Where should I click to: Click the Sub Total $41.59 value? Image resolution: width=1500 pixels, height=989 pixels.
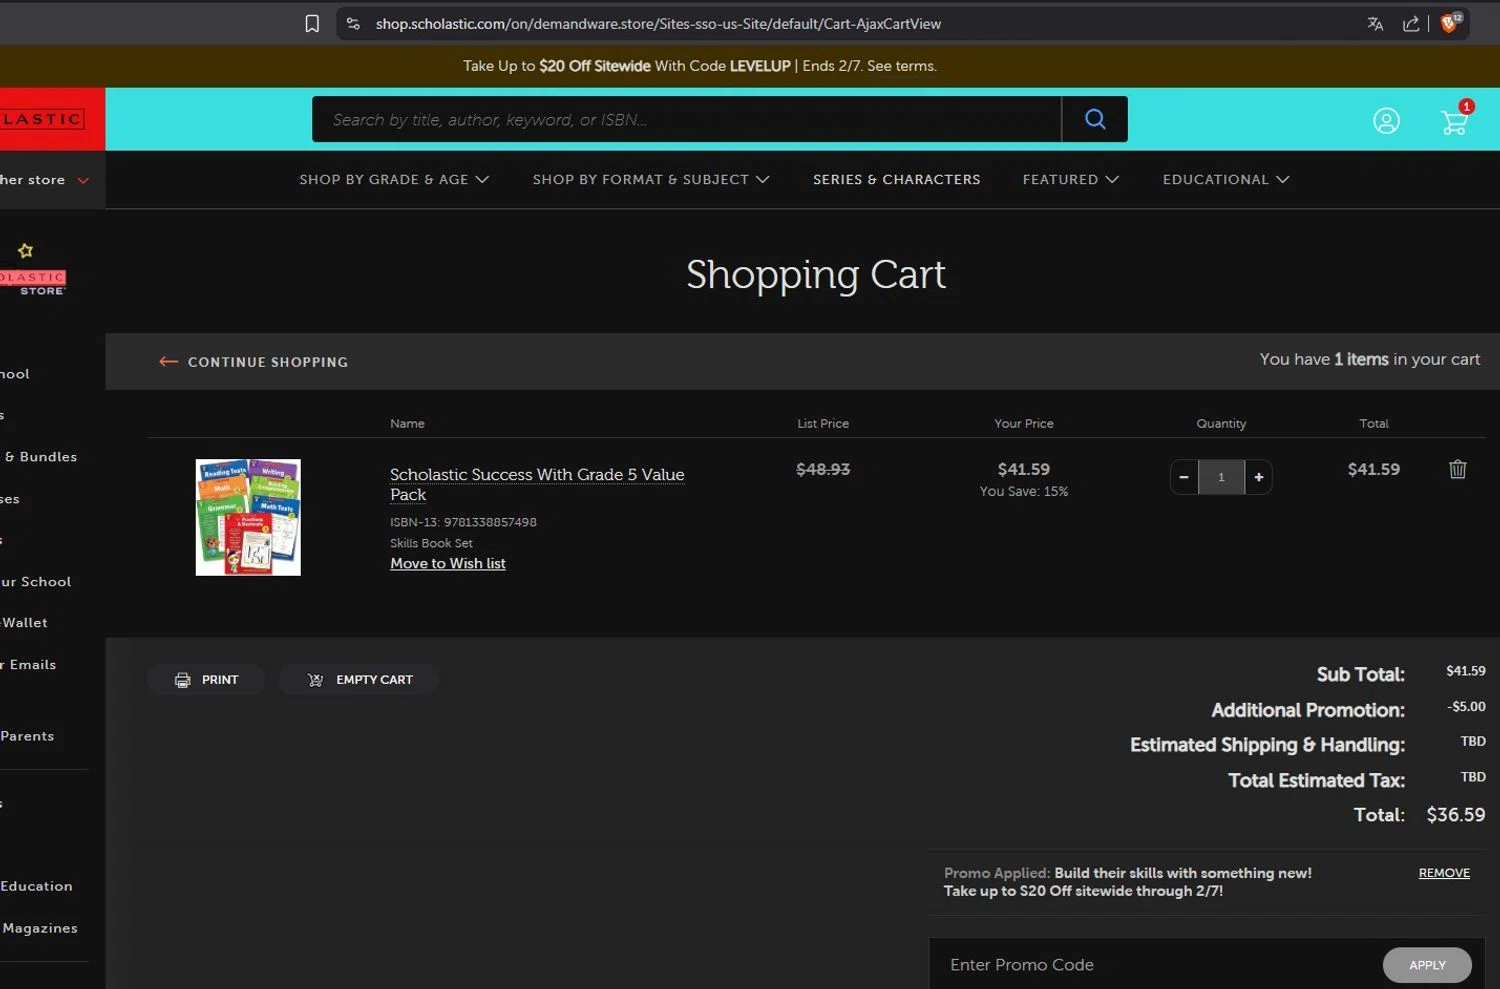coord(1466,671)
